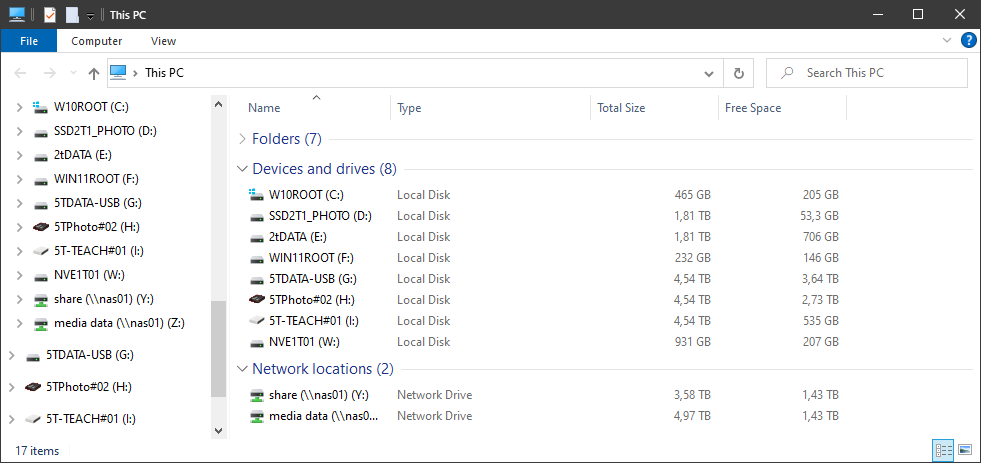Select 5TPhoto#02 (H:) drive icon in list
981x463 pixels.
(x=257, y=300)
